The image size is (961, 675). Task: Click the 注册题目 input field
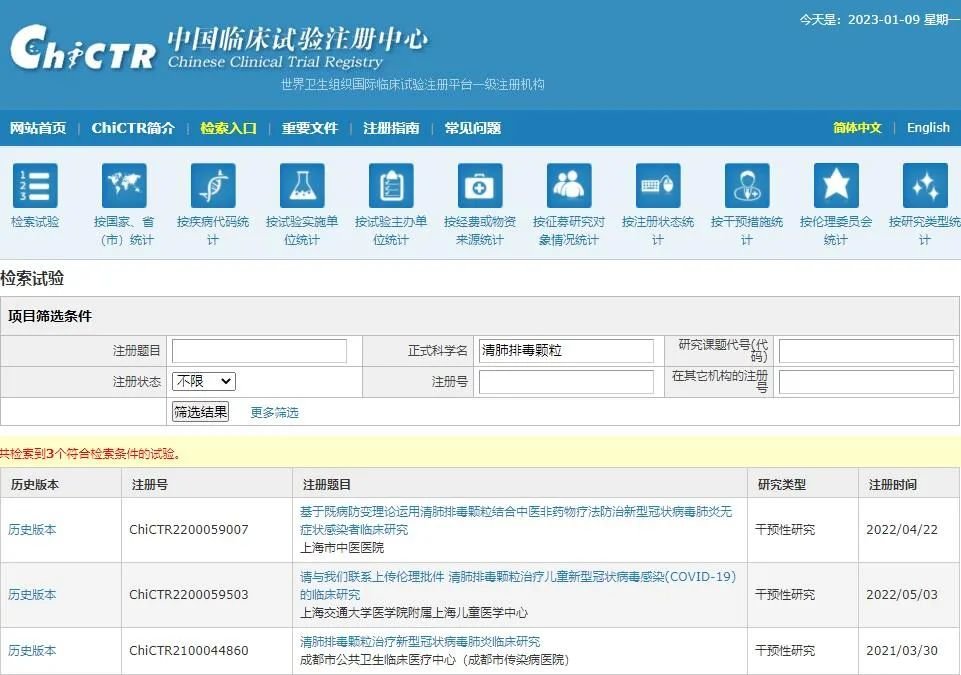259,351
